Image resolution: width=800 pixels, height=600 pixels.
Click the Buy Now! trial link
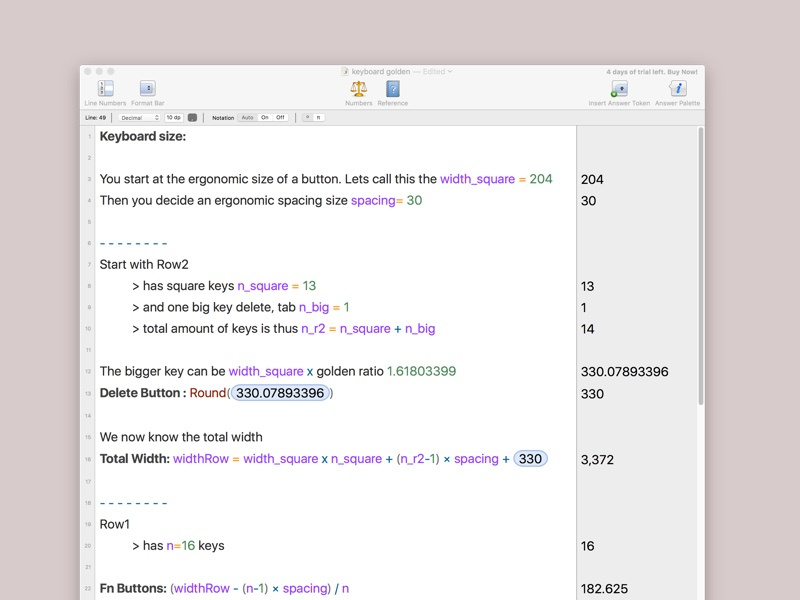pos(682,72)
